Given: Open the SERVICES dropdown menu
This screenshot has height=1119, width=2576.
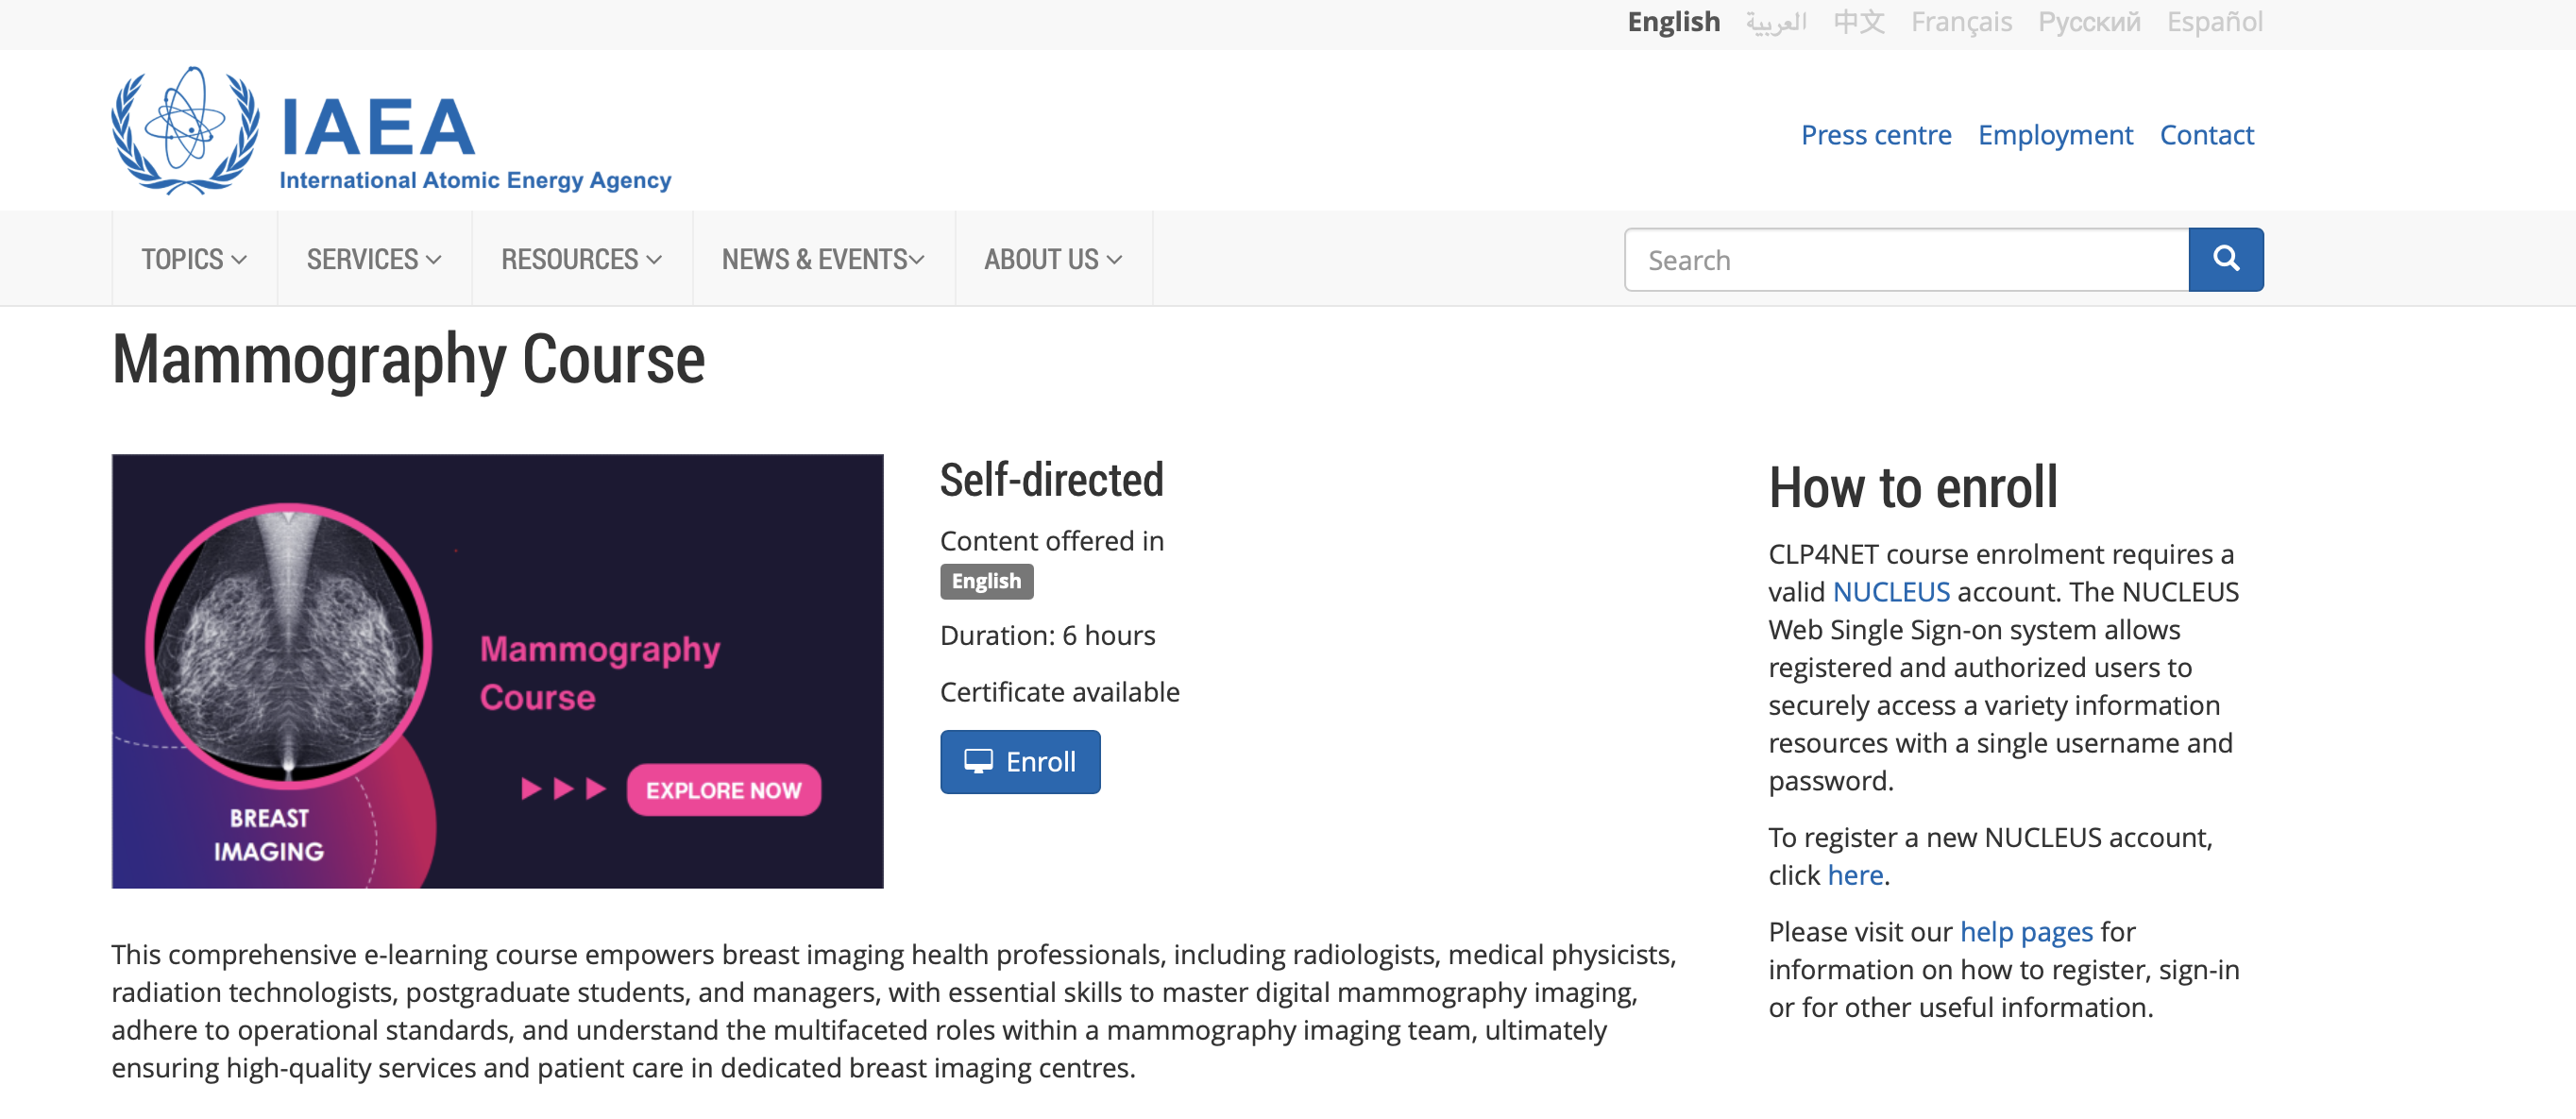Looking at the screenshot, I should click(x=372, y=259).
